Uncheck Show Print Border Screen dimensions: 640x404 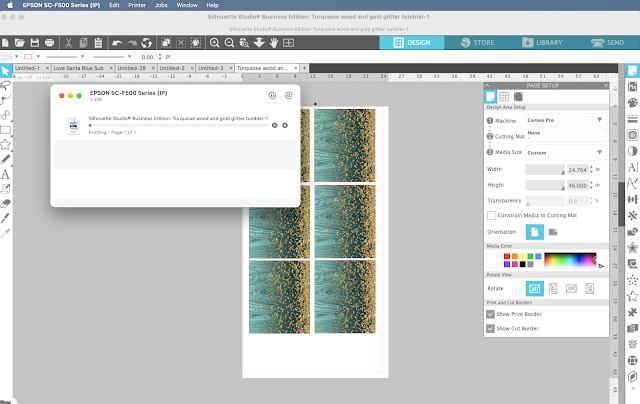tap(491, 314)
